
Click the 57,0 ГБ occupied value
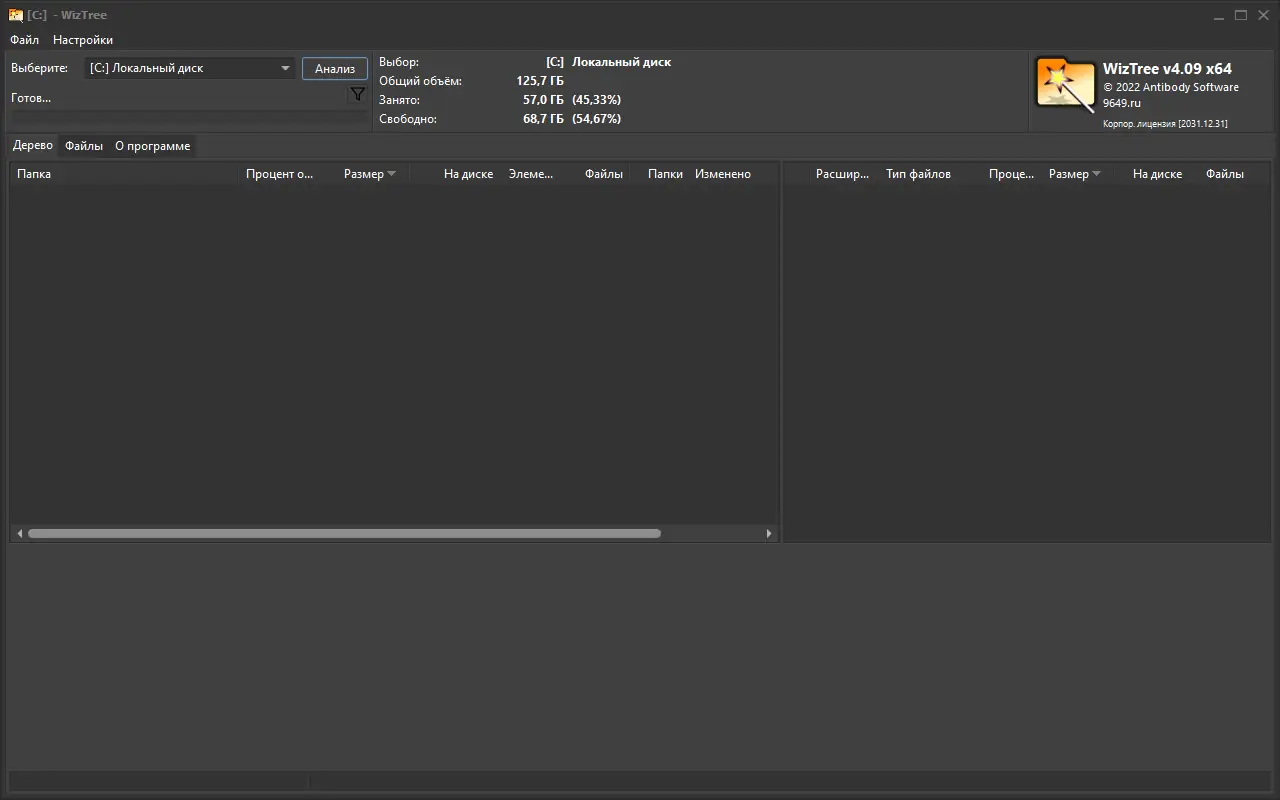tap(543, 100)
